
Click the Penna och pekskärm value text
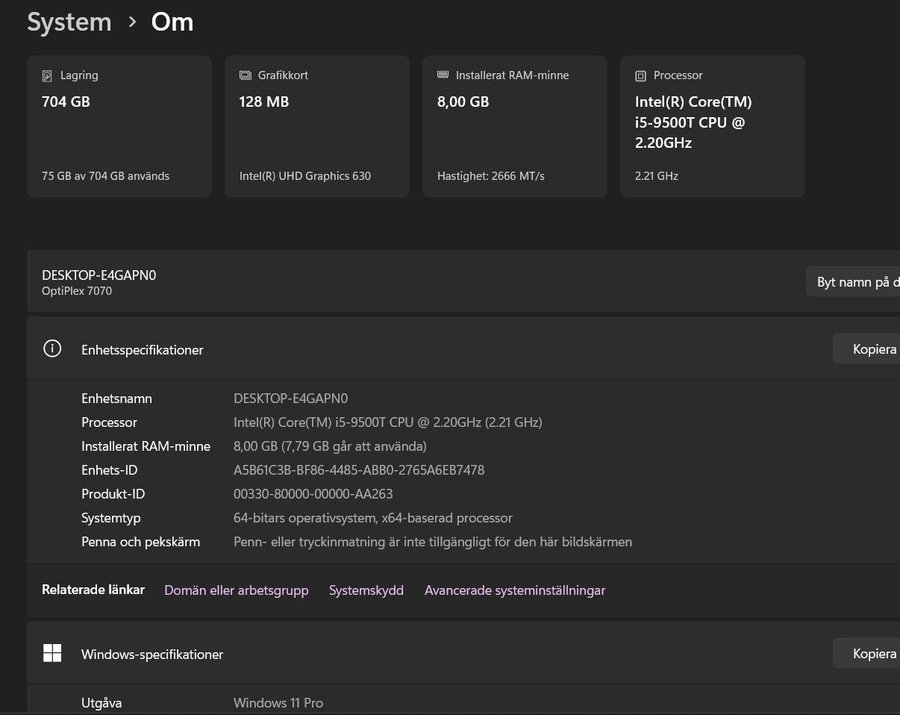click(x=433, y=542)
